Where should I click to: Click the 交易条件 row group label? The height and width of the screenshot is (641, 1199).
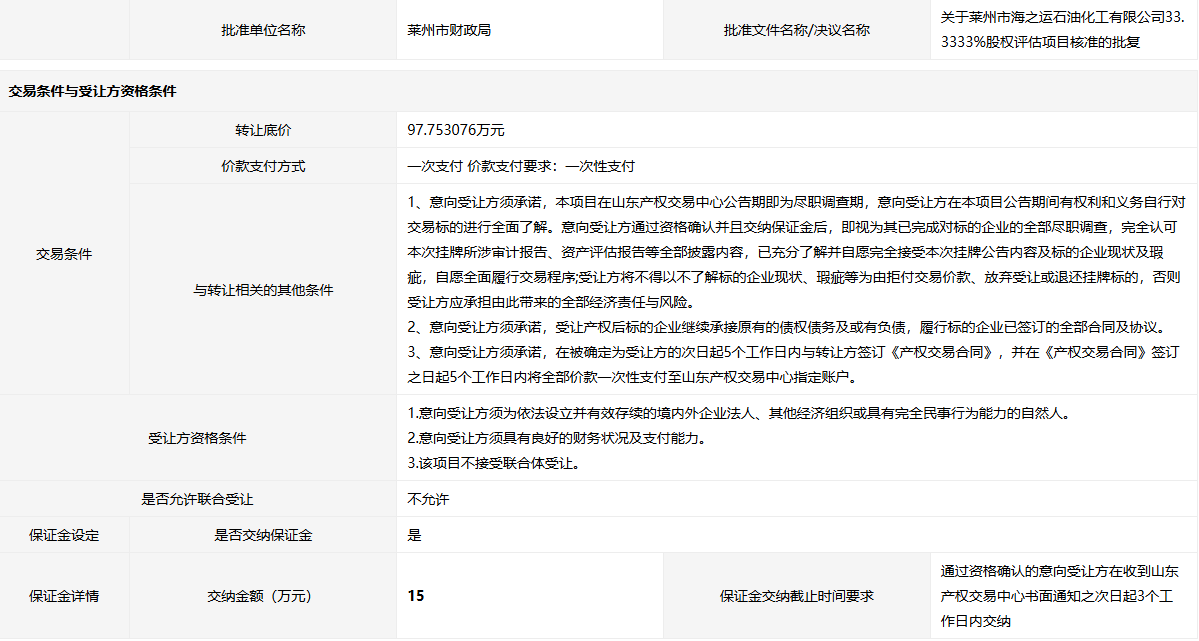click(64, 254)
